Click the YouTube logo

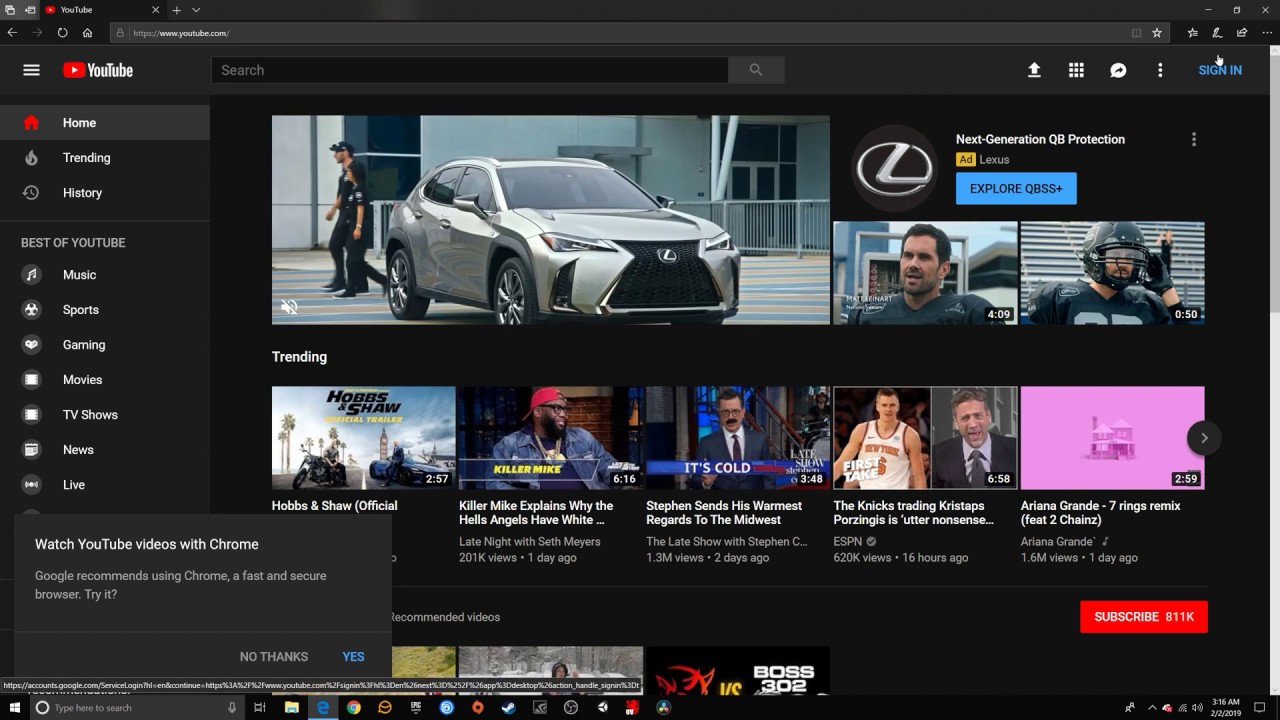98,70
